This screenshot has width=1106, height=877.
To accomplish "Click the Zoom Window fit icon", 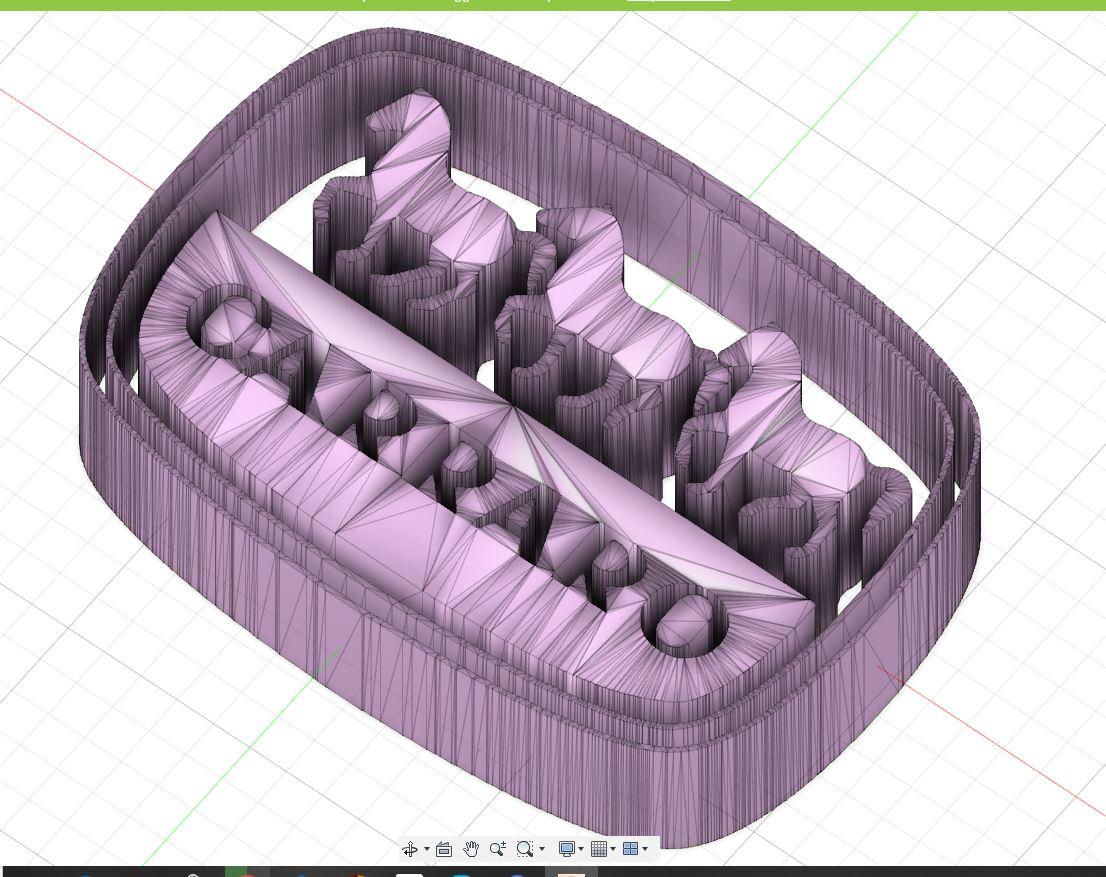I will 525,849.
